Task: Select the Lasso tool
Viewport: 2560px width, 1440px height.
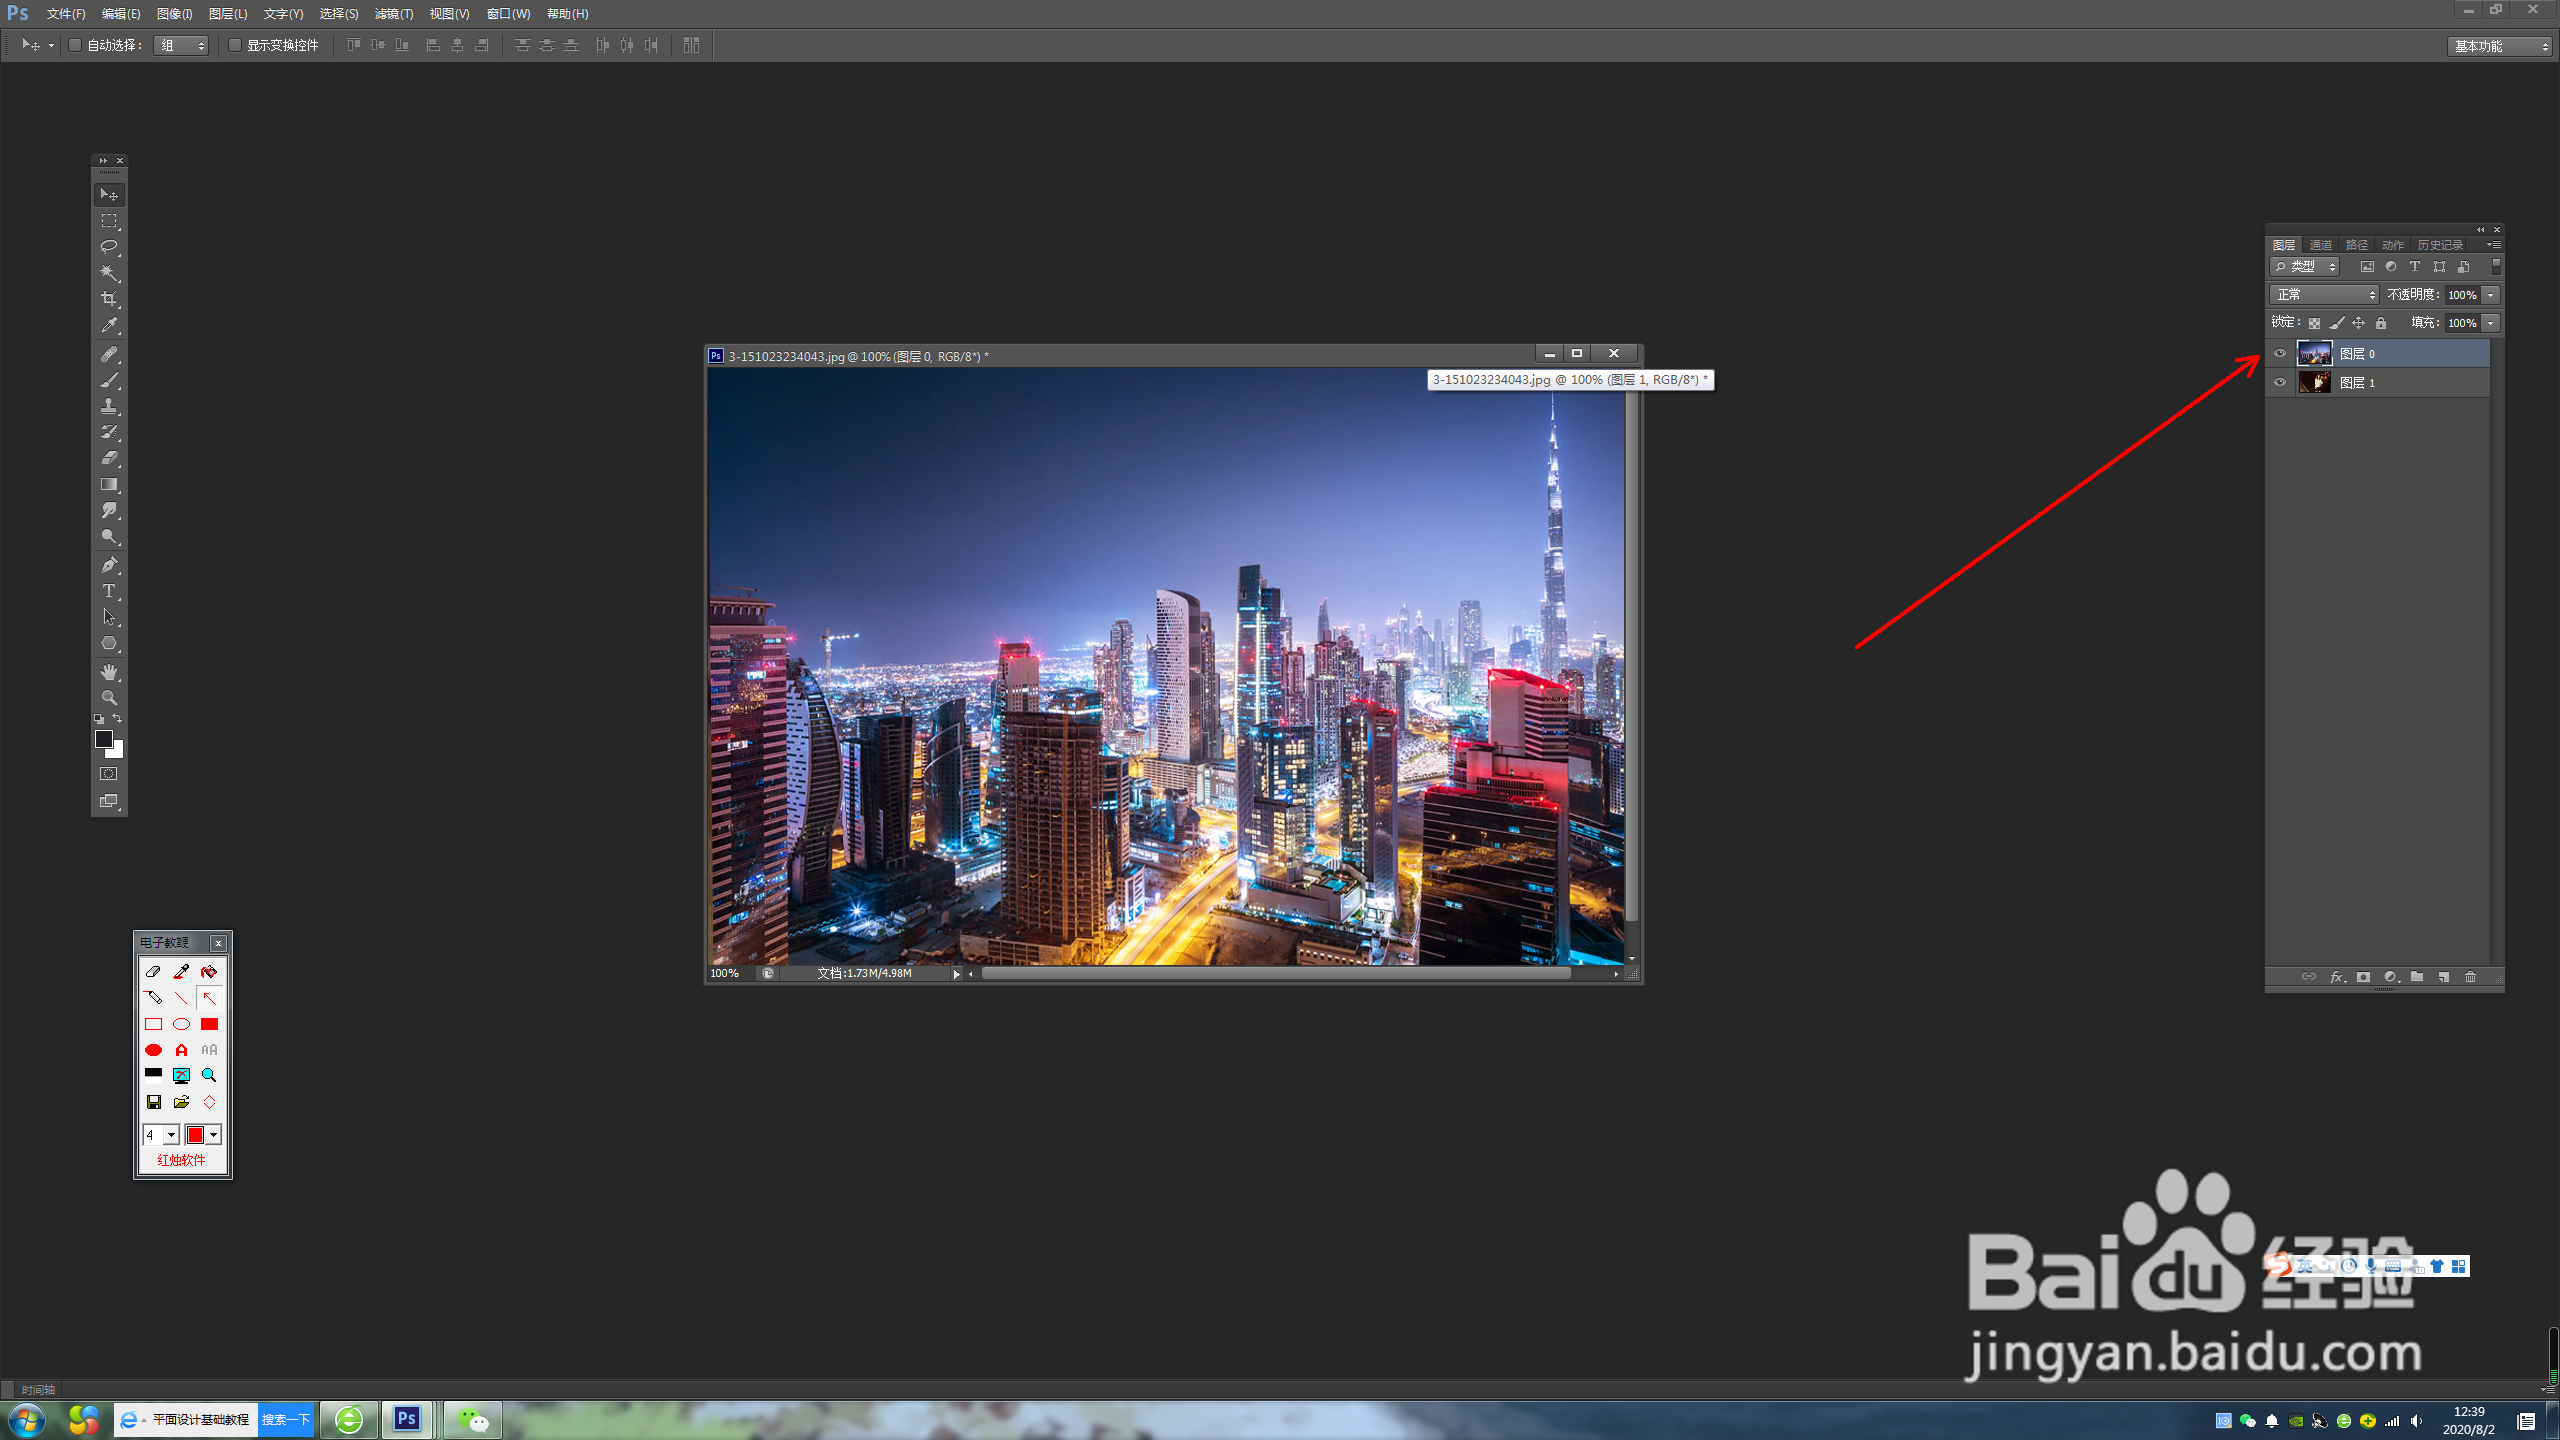Action: (109, 247)
